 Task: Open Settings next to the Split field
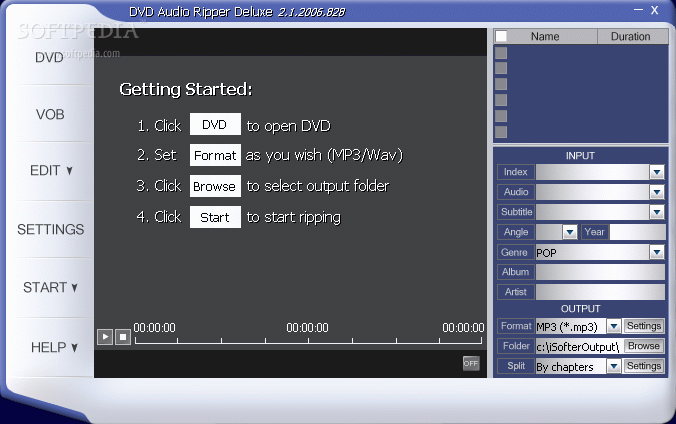pyautogui.click(x=644, y=366)
